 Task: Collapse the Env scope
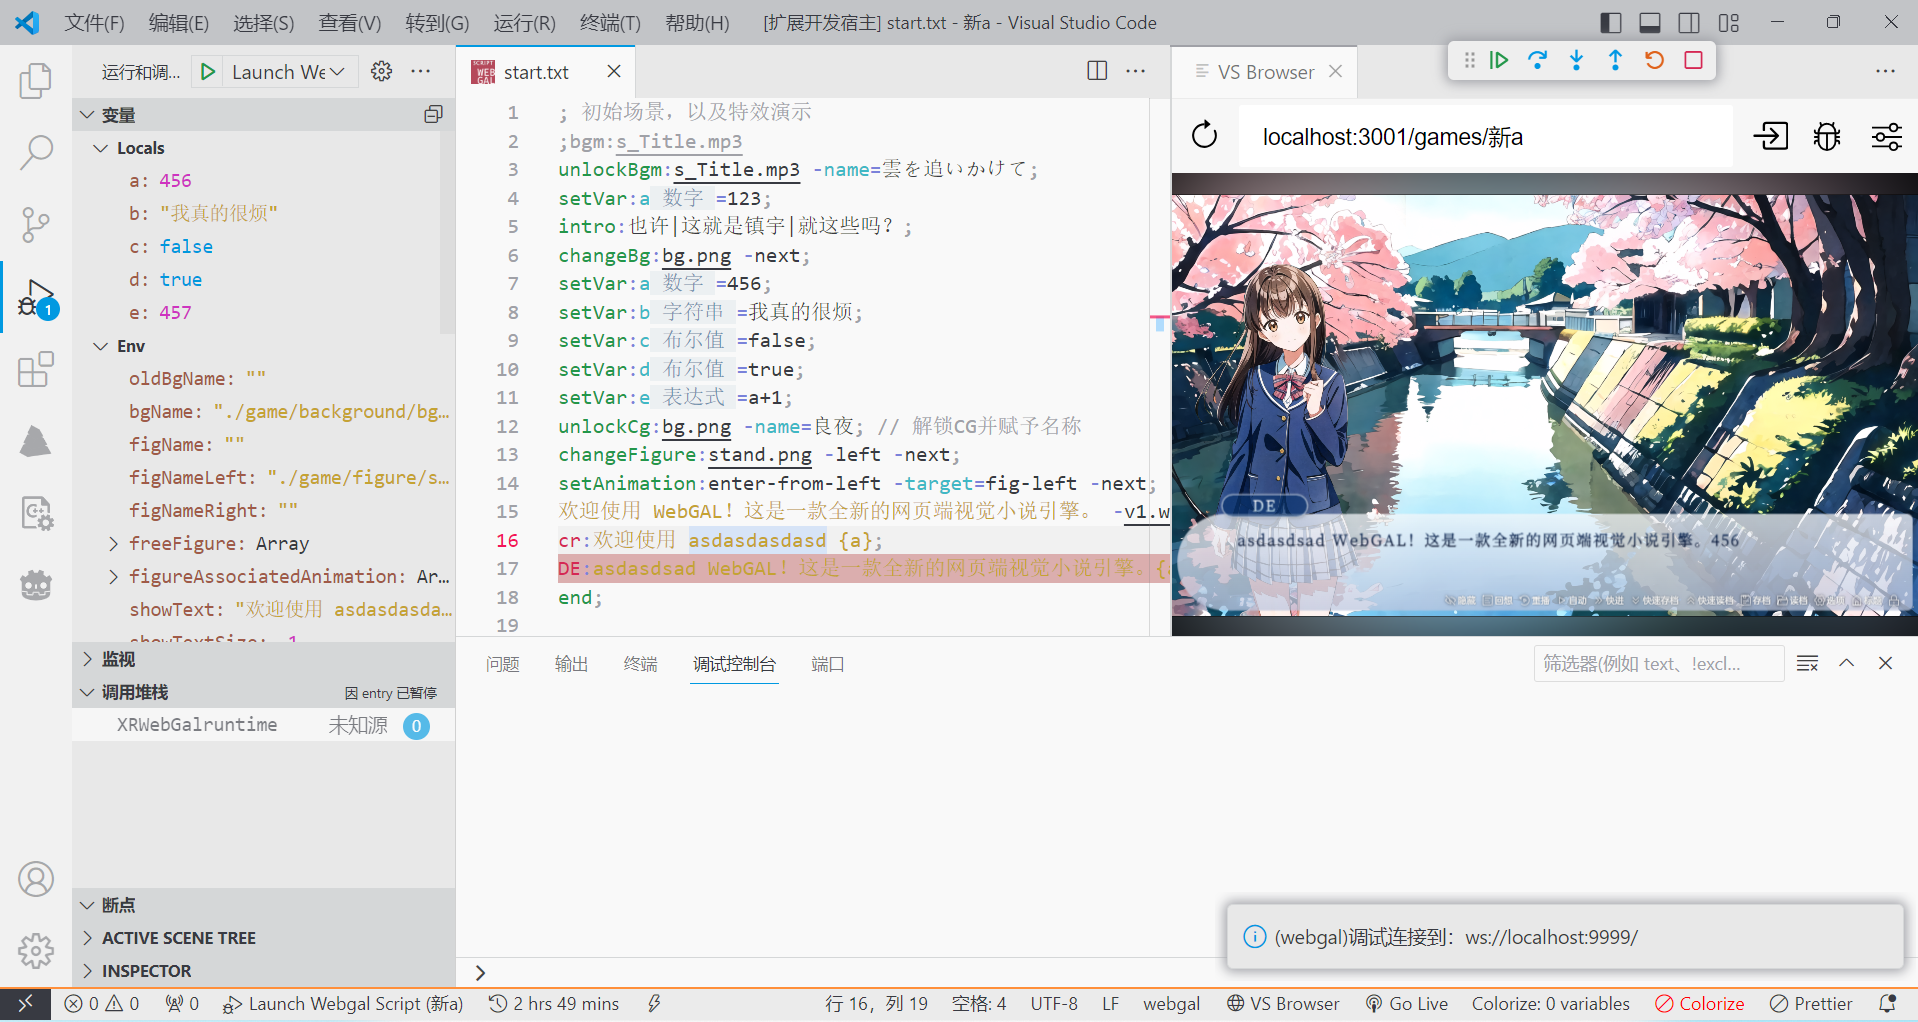[100, 346]
